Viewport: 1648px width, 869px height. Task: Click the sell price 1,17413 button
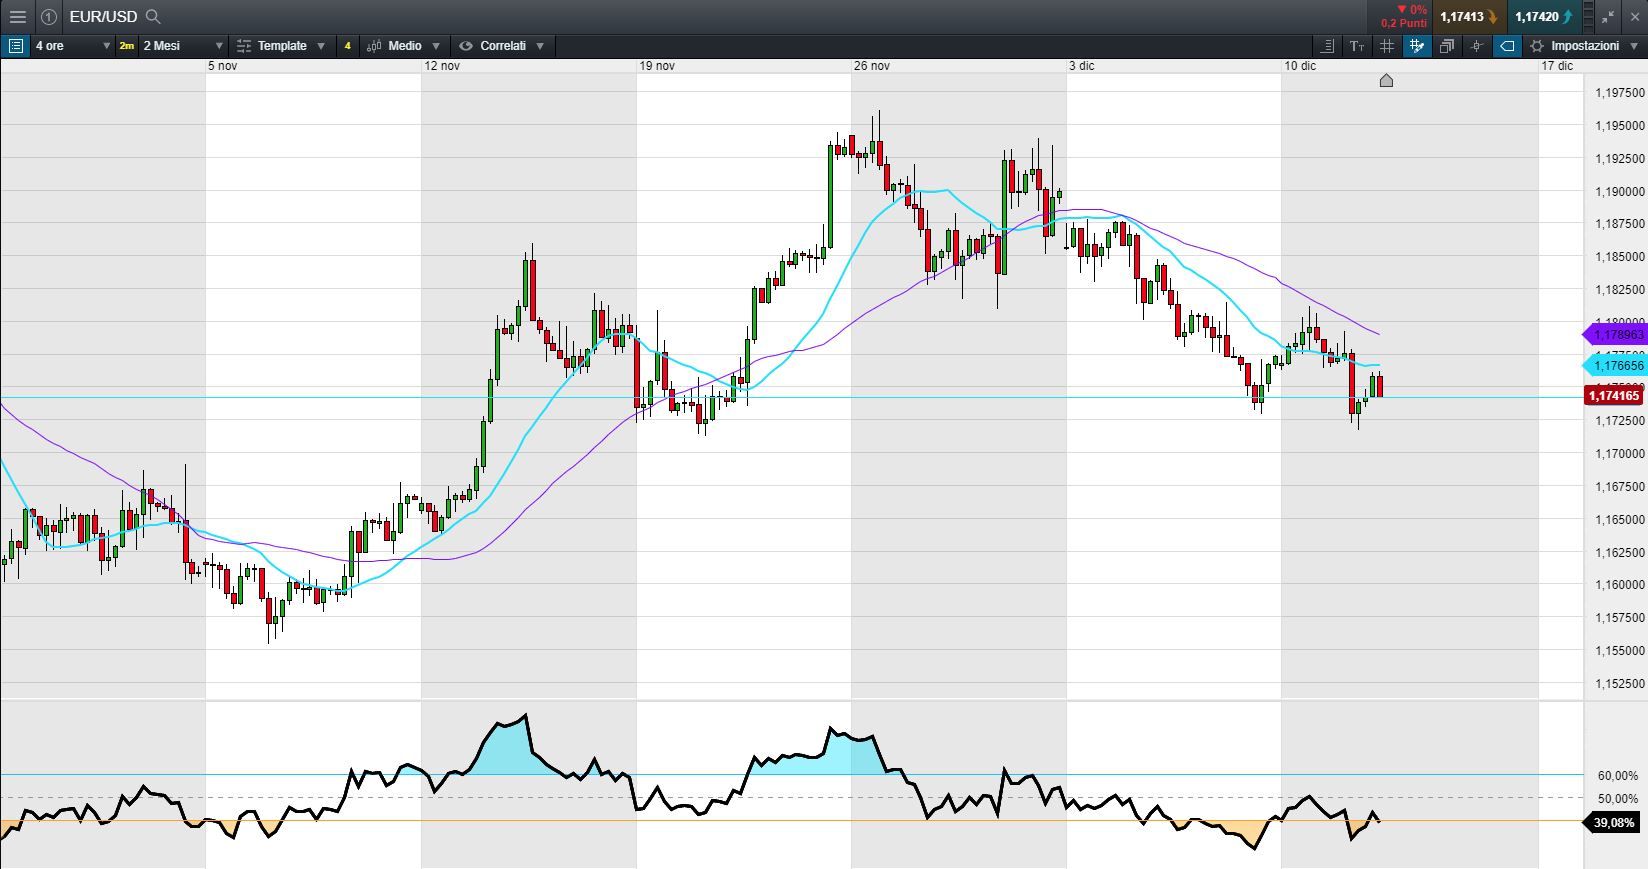(x=1468, y=17)
